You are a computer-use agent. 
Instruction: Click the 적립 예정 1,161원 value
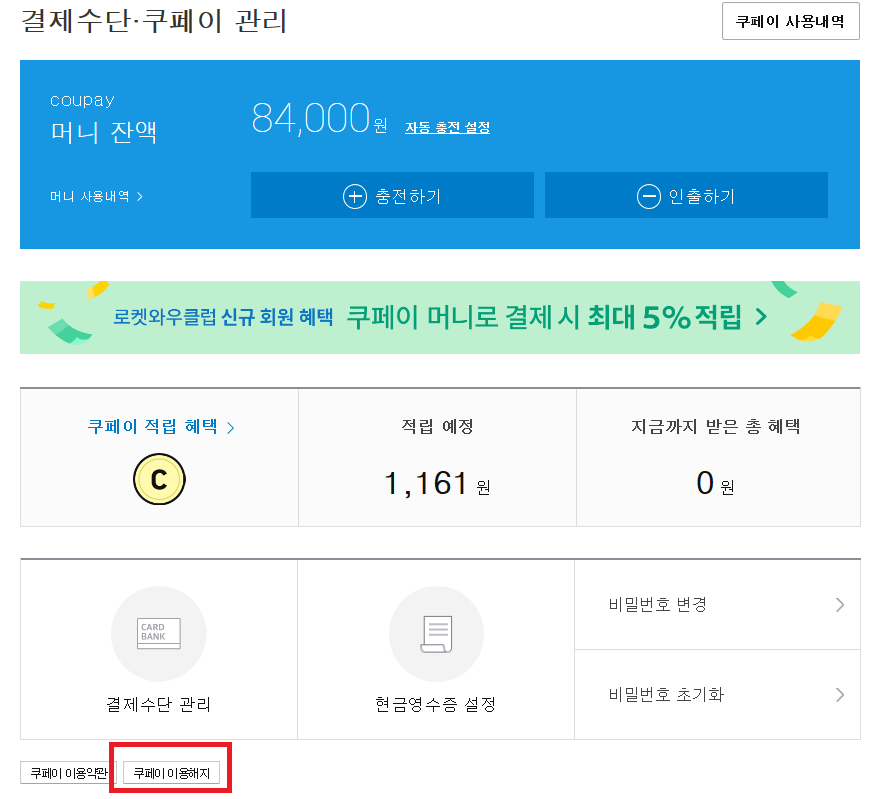point(437,483)
